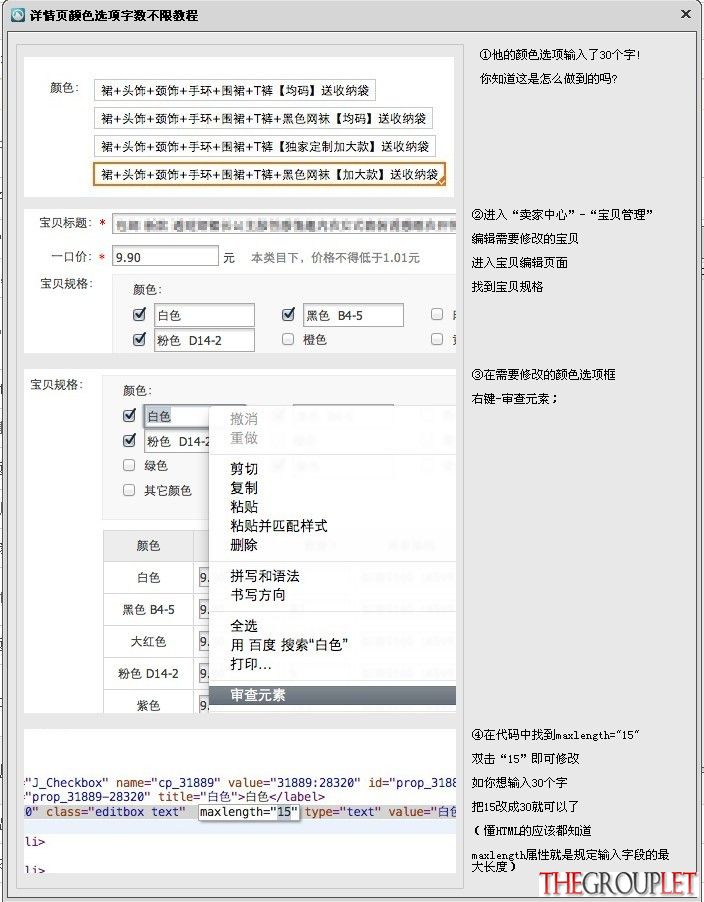This screenshot has width=704, height=902.
Task: Toggle the 白色 checkbox beside the context menu
Action: point(129,415)
